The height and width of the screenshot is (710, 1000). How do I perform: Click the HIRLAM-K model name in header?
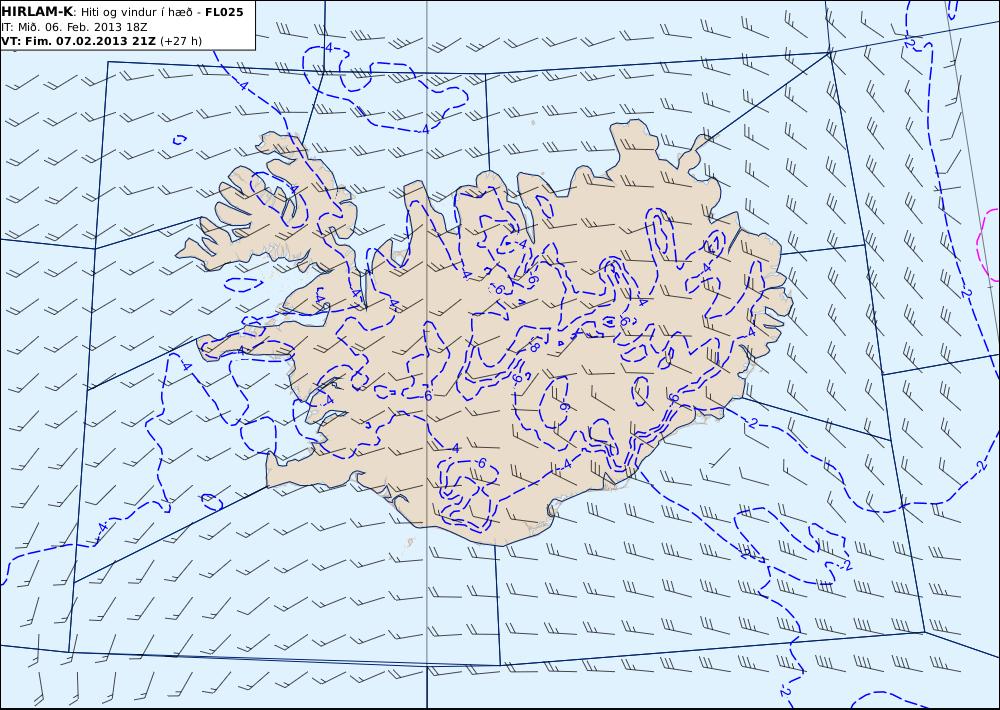pos(37,12)
